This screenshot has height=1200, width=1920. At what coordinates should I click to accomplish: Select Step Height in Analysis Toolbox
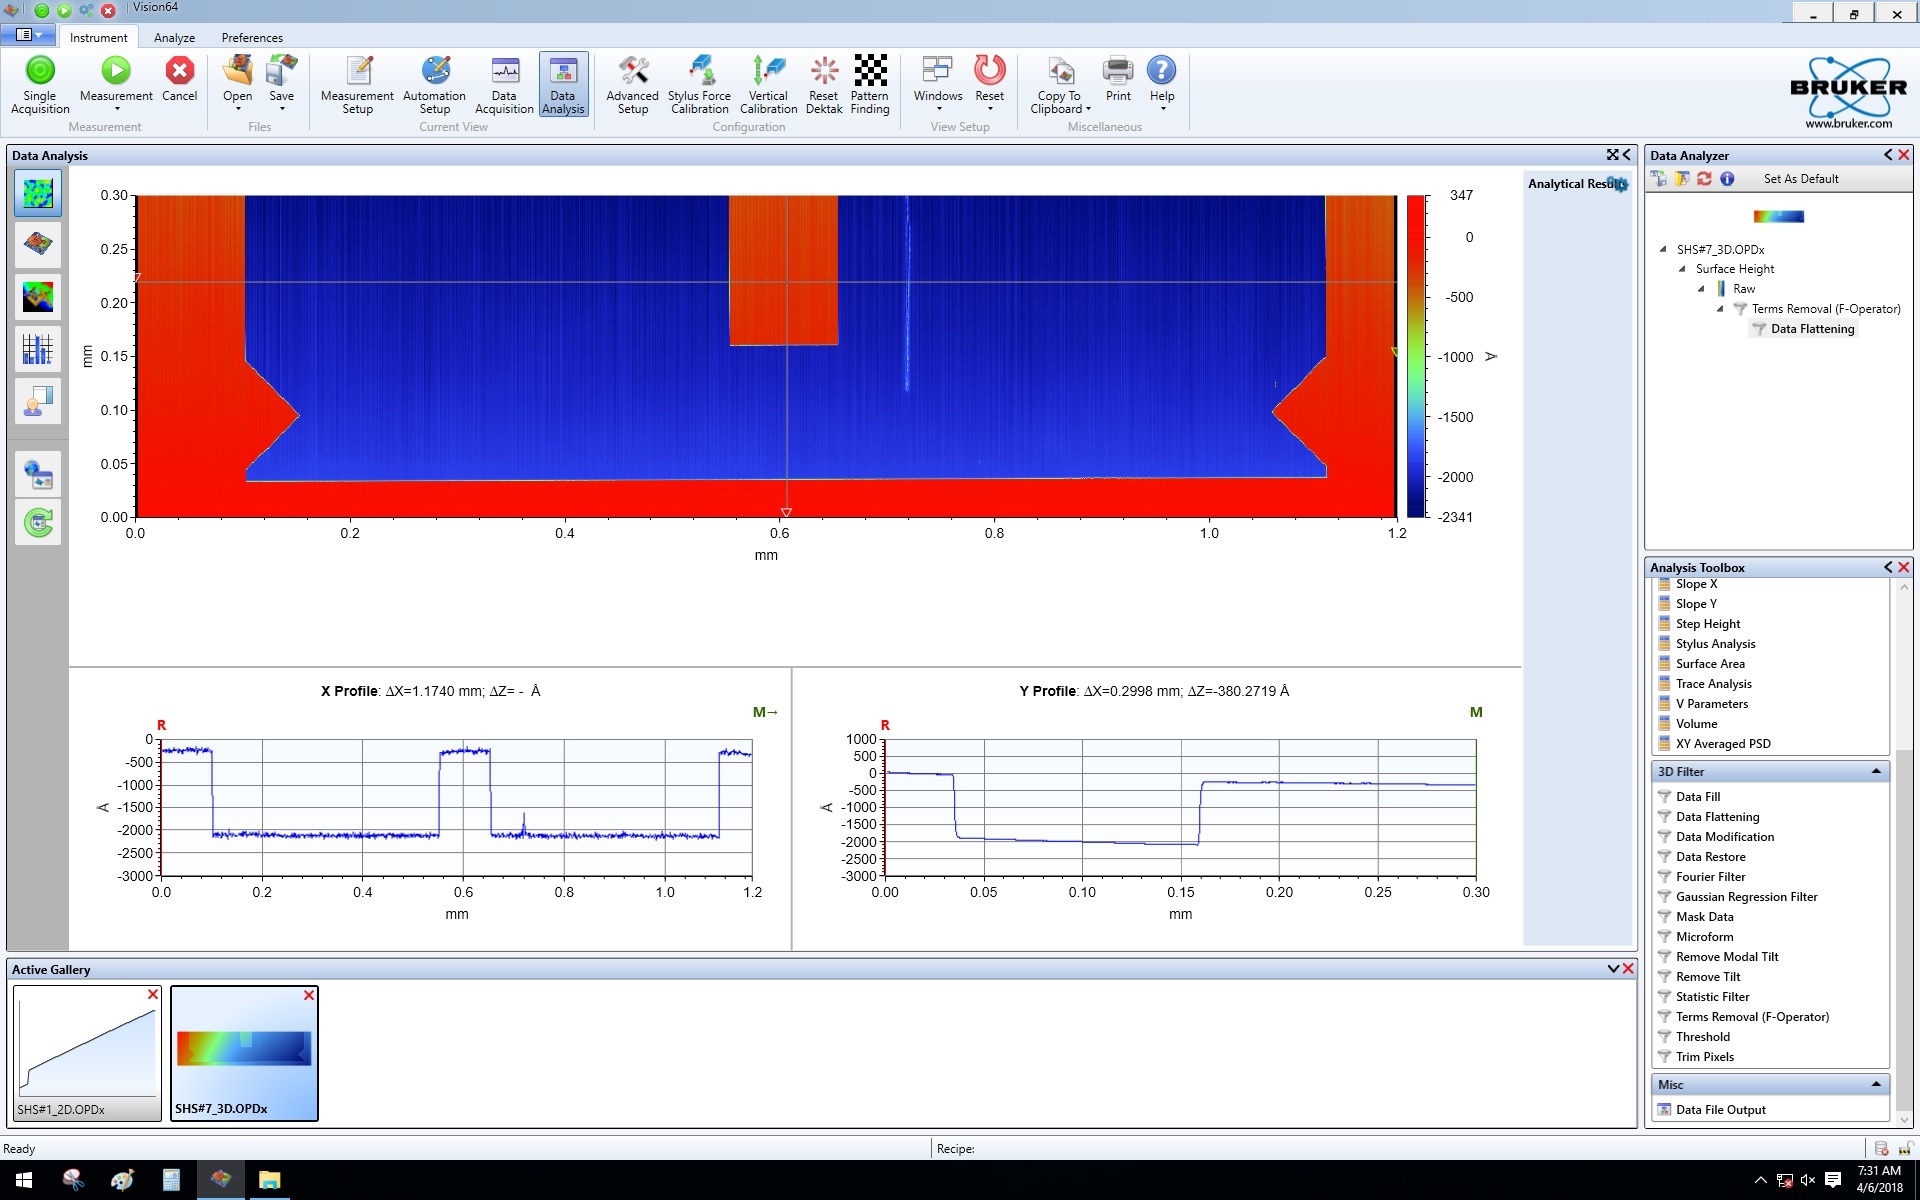click(x=1708, y=624)
